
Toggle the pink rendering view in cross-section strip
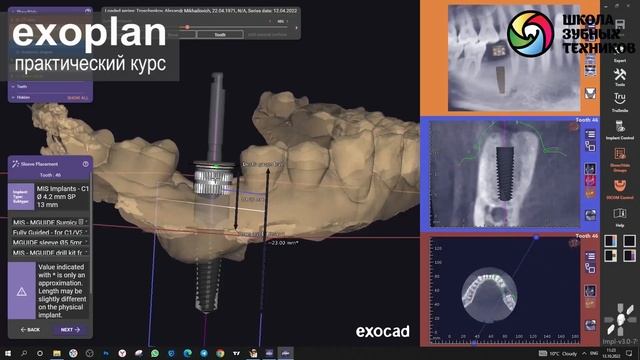[590, 180]
